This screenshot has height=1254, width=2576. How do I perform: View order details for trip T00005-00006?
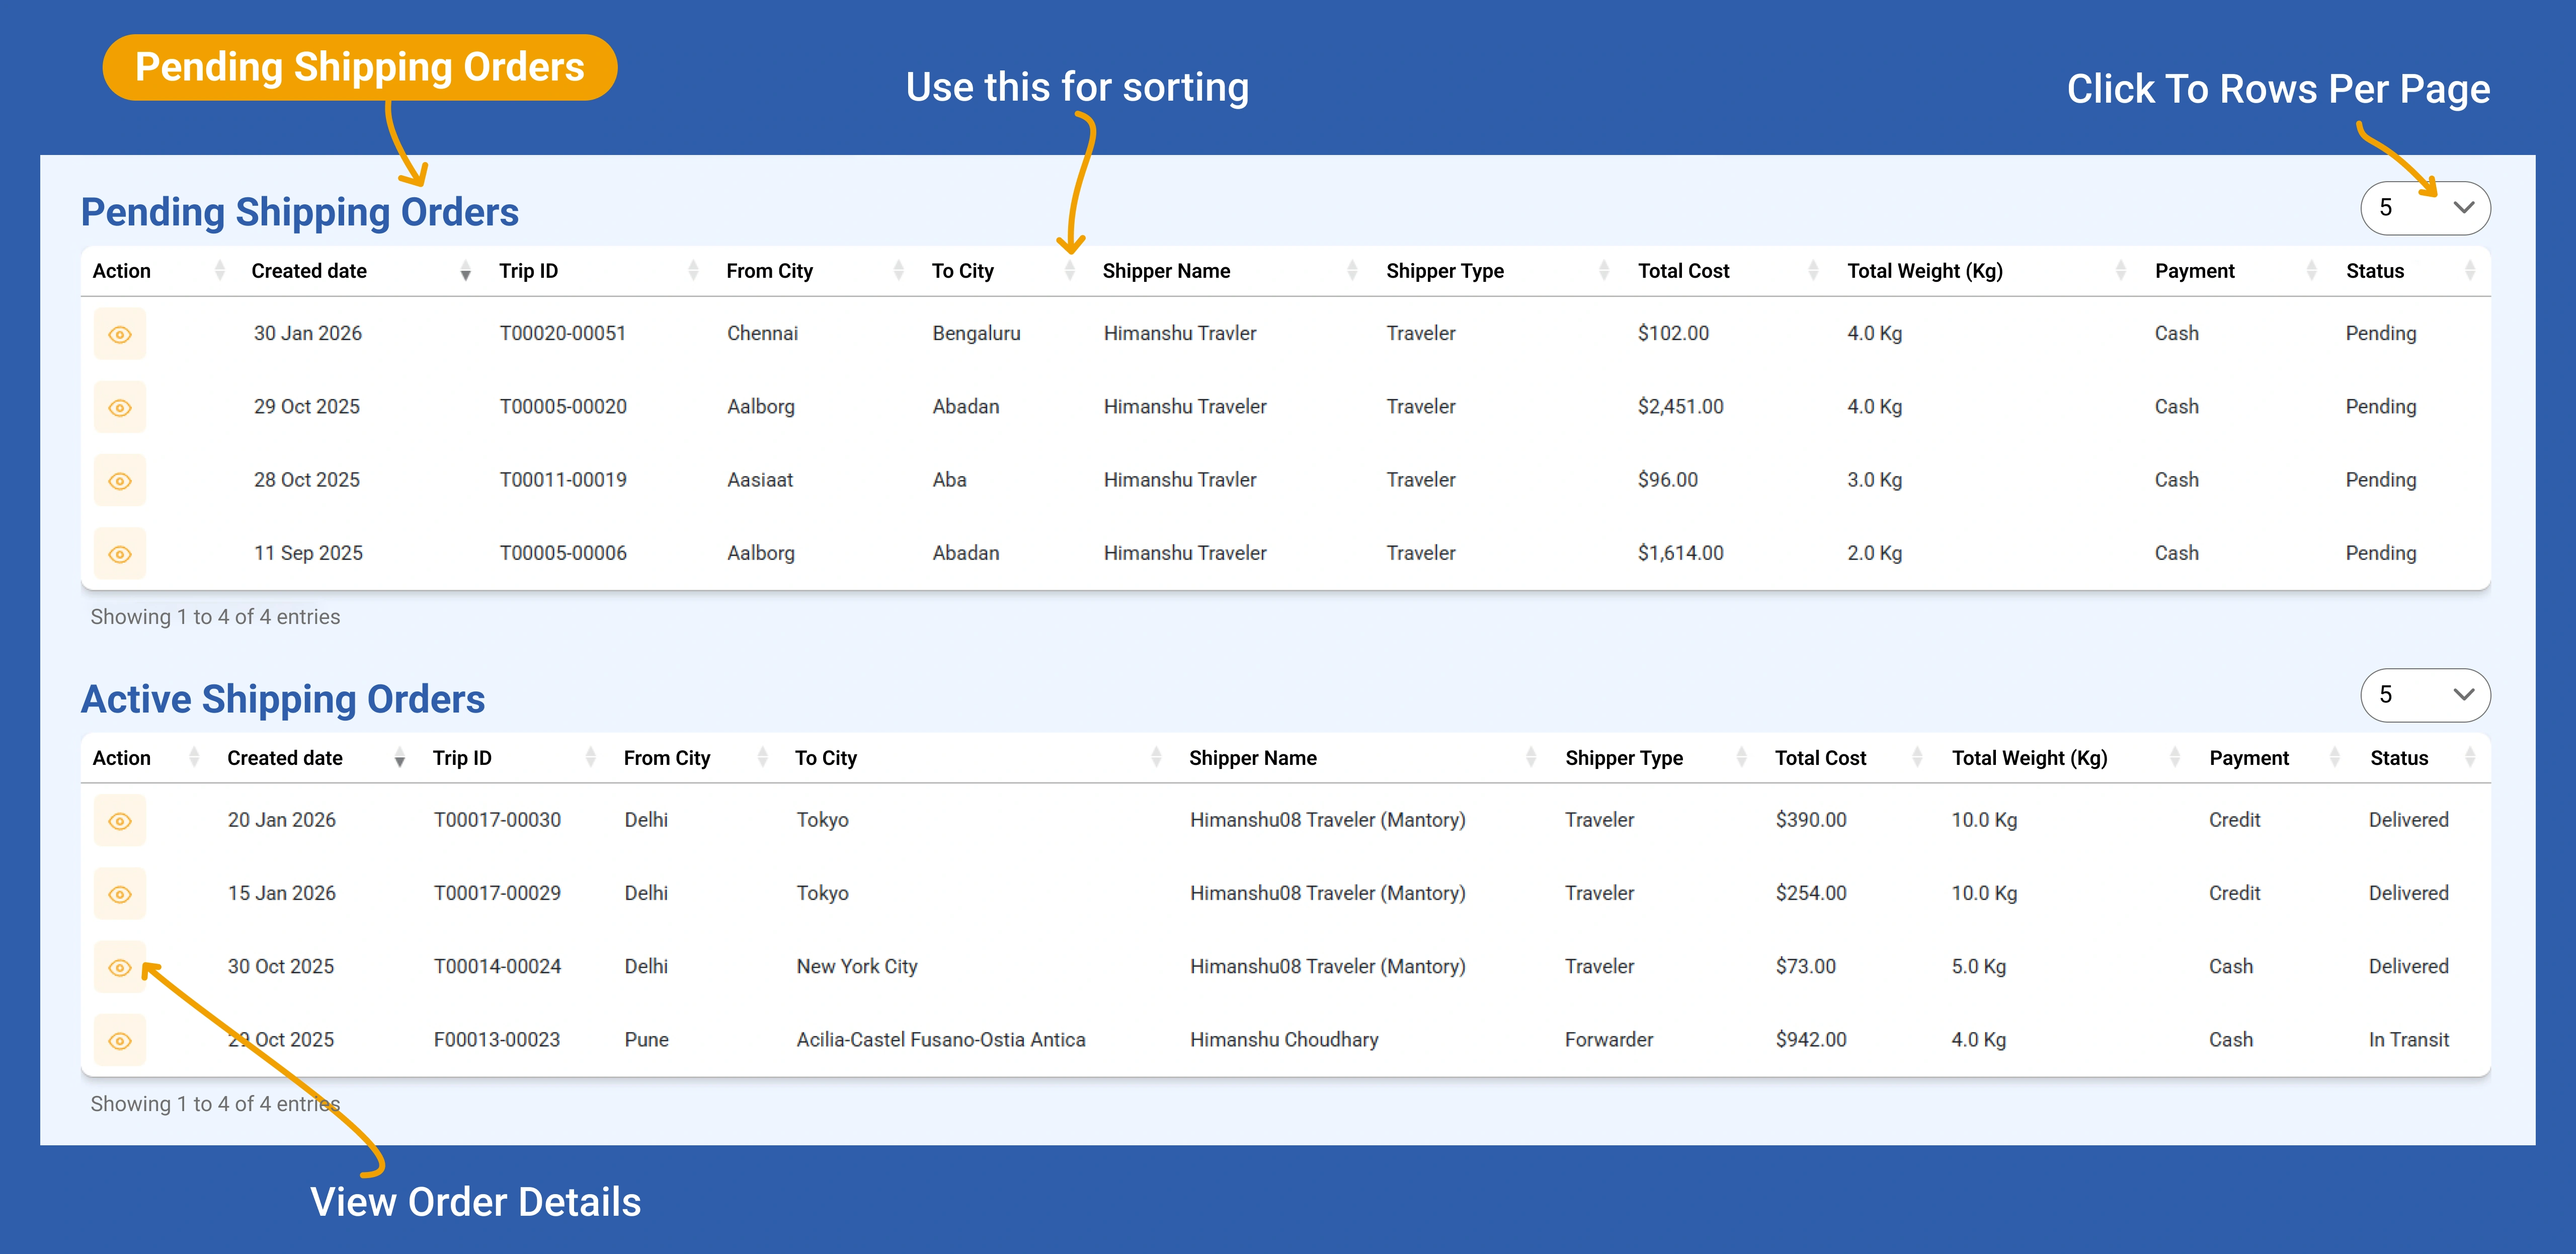pos(120,554)
